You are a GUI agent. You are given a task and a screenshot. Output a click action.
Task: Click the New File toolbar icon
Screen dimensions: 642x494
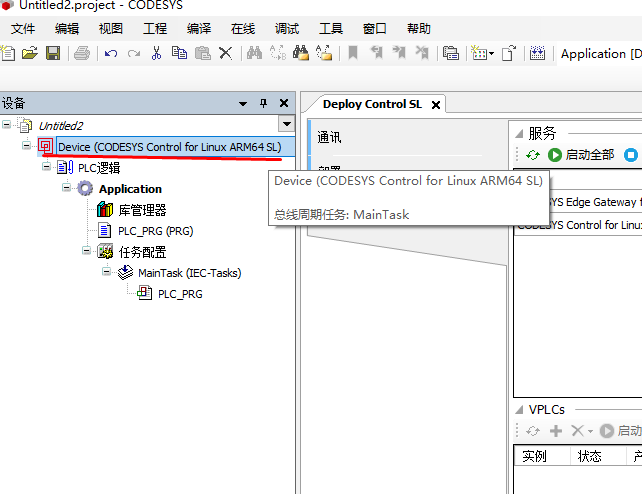pos(7,53)
